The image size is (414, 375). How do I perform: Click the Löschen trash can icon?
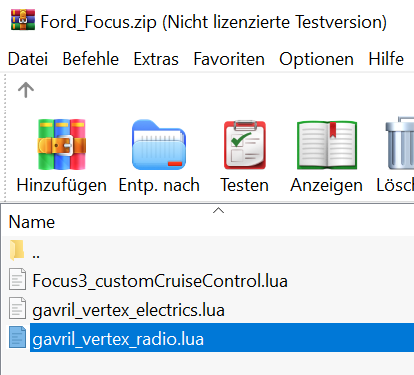[x=400, y=143]
